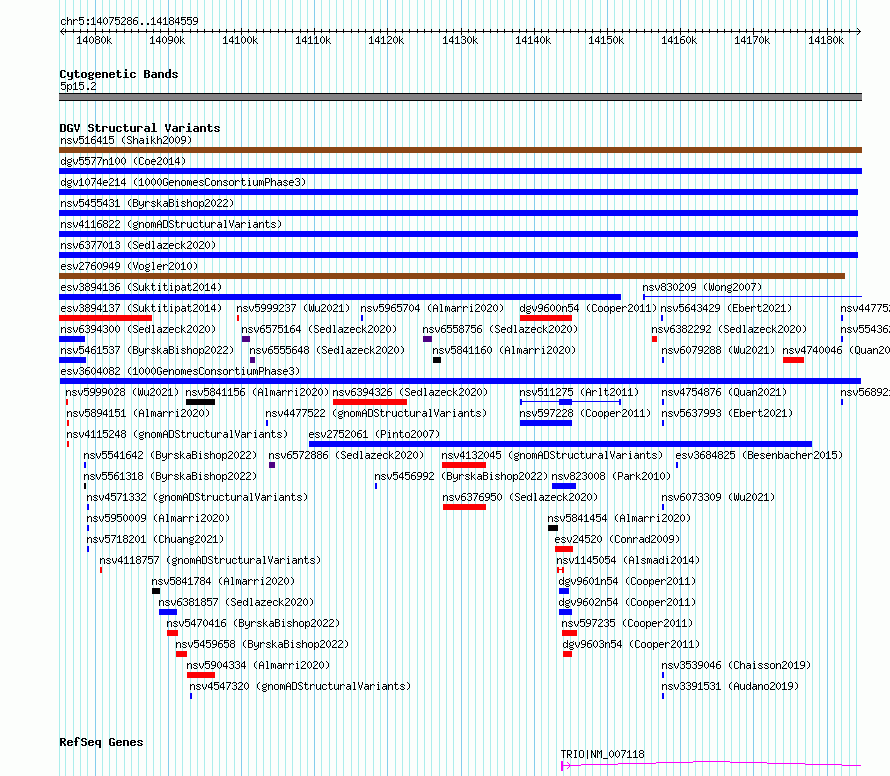Click the brown esv2760949 variant bar

point(452,276)
